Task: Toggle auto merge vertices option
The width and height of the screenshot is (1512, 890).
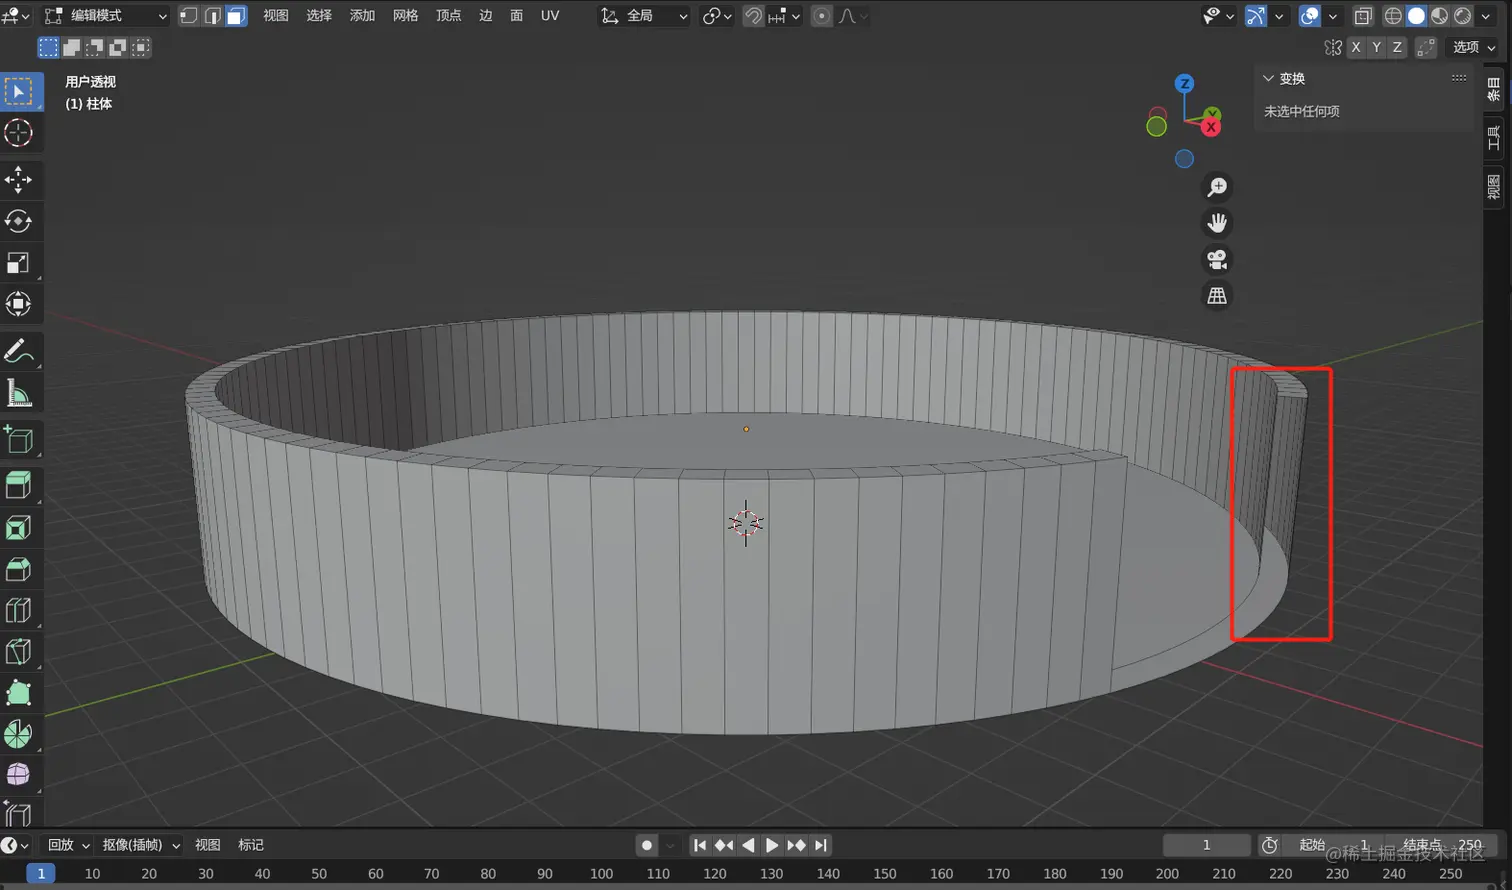Action: [x=1426, y=47]
